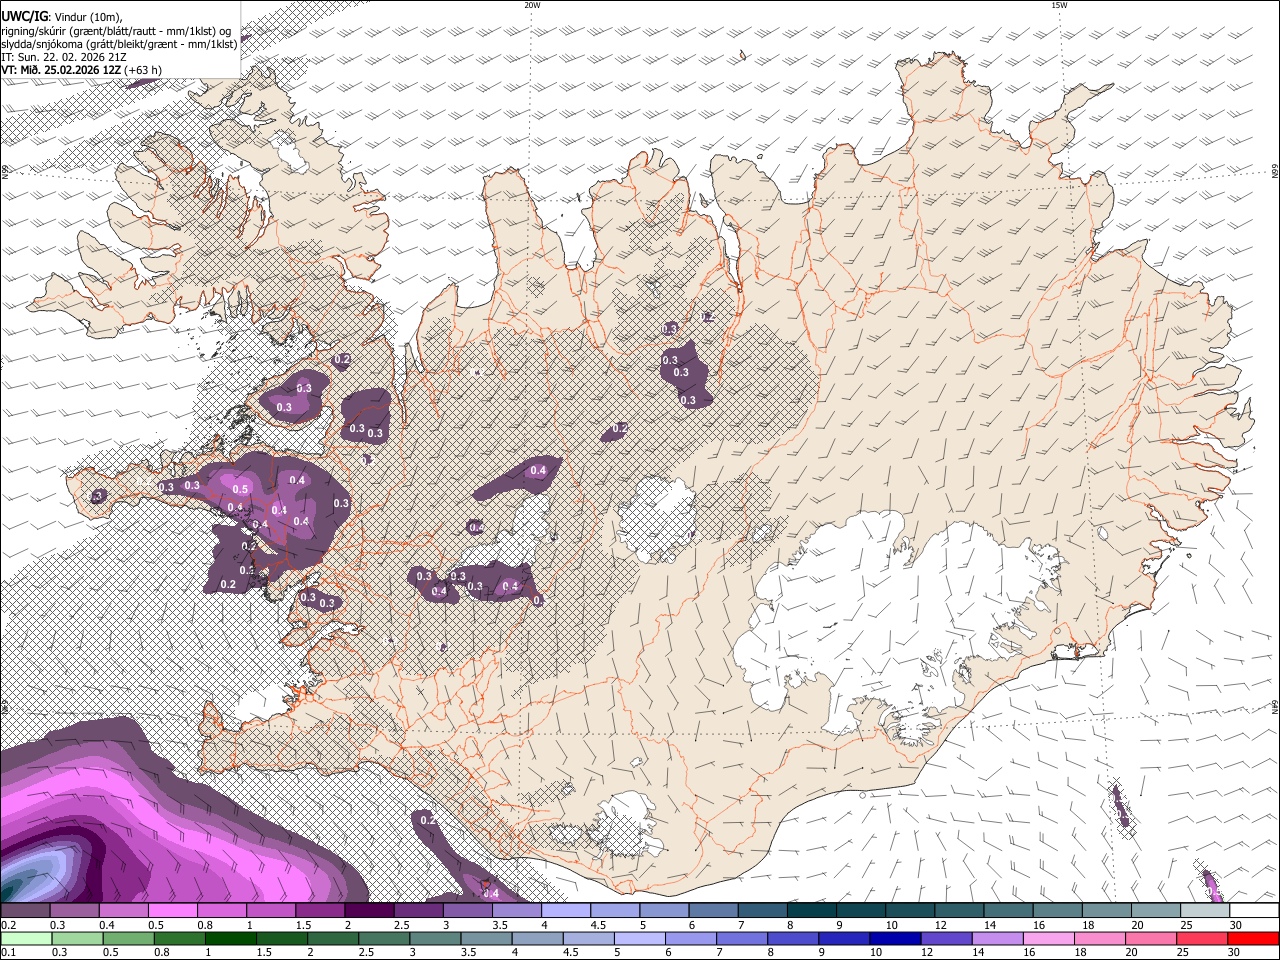Pick the light lavender 4–4.5 snow scale swatch
This screenshot has height=960, width=1280.
click(566, 911)
